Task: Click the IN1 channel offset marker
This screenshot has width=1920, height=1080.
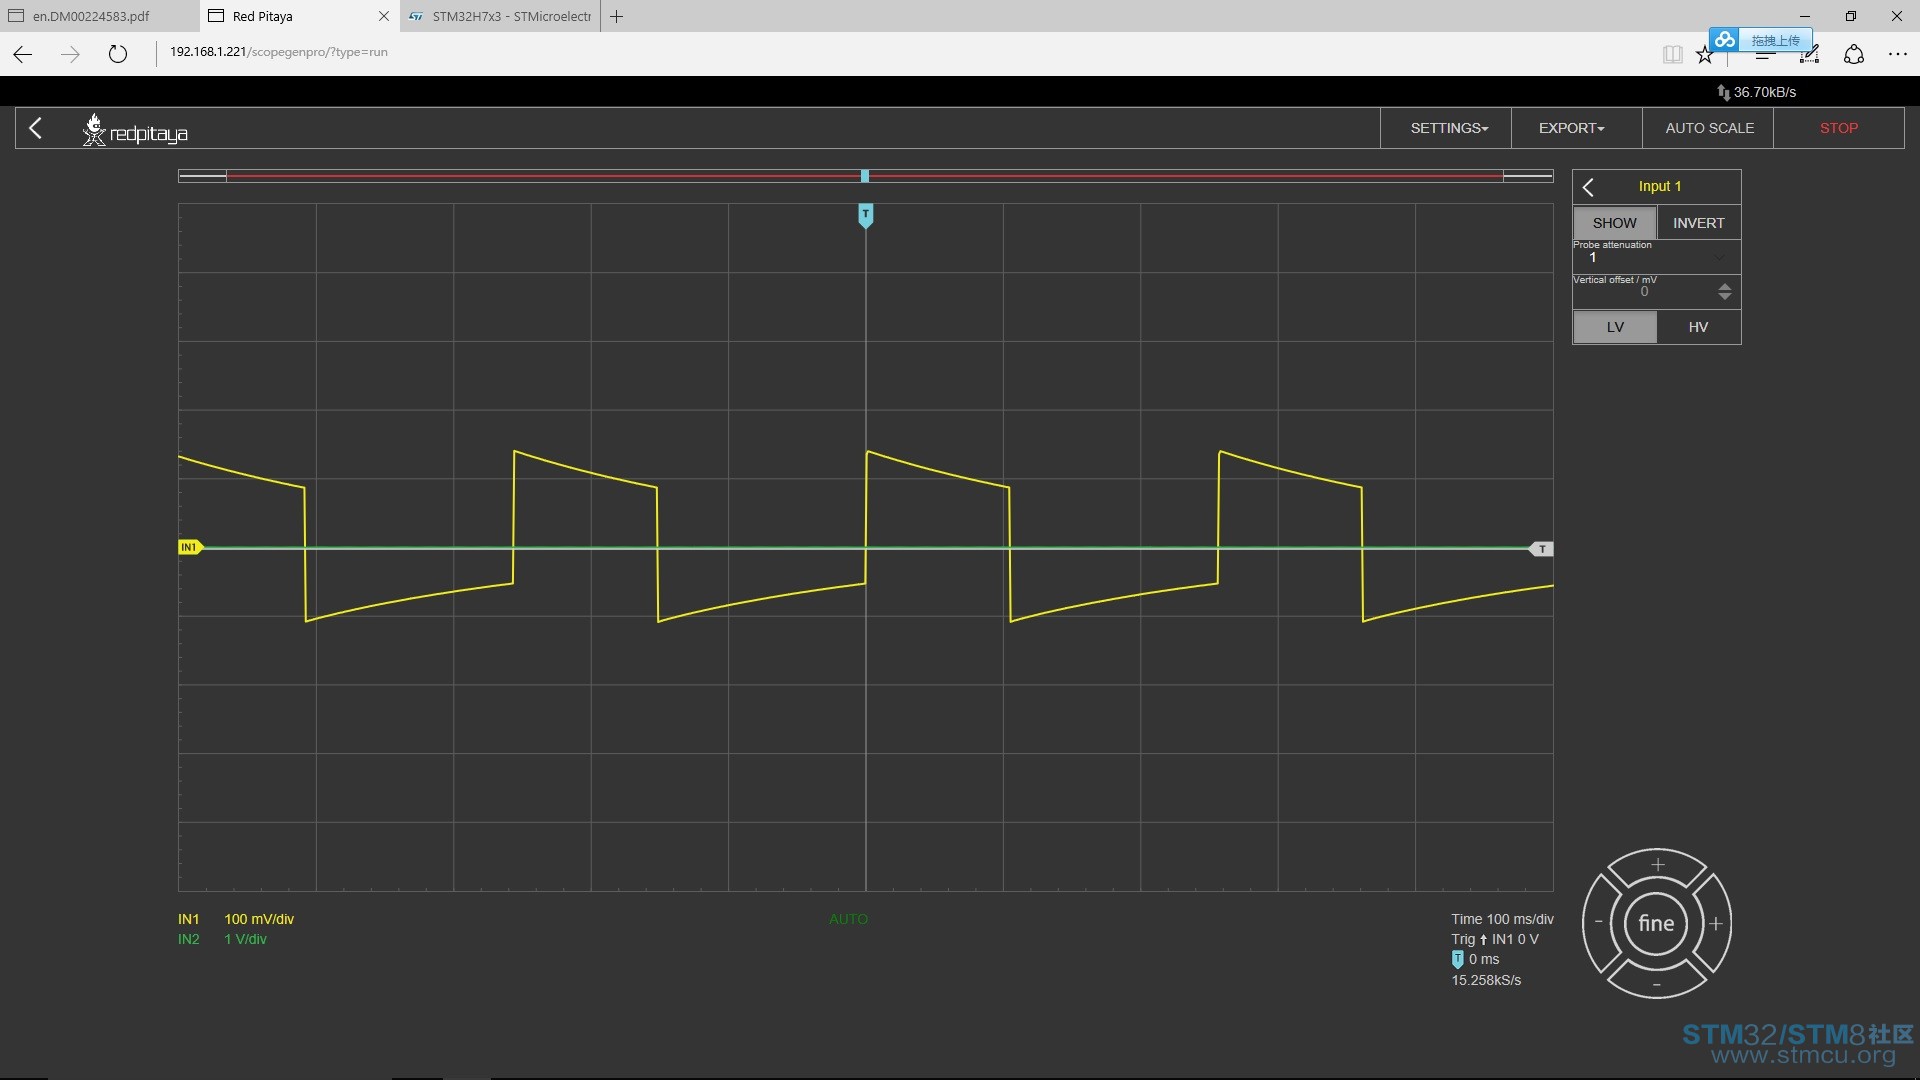Action: tap(190, 547)
